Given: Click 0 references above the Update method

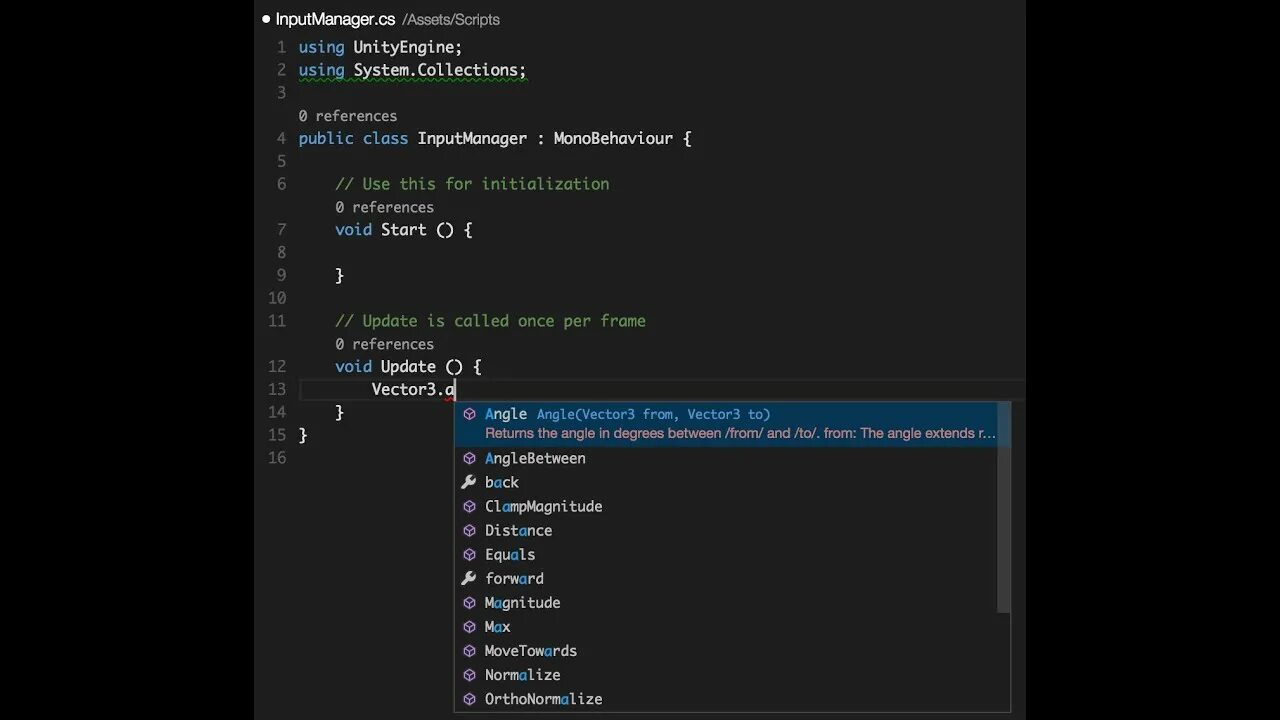Looking at the screenshot, I should 384,344.
